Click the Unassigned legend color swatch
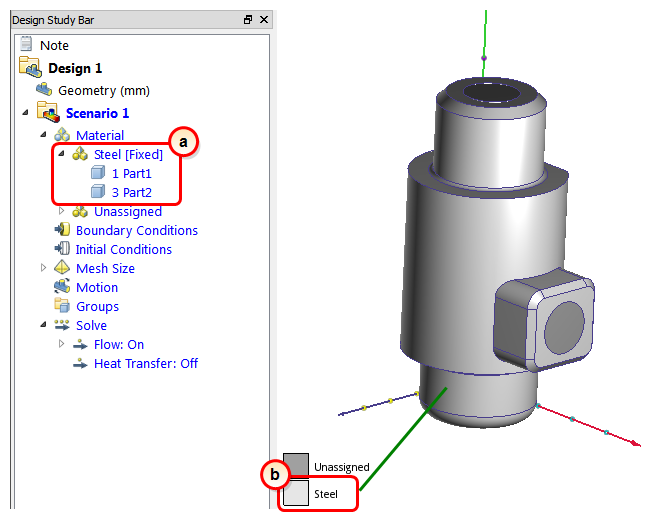 [296, 465]
